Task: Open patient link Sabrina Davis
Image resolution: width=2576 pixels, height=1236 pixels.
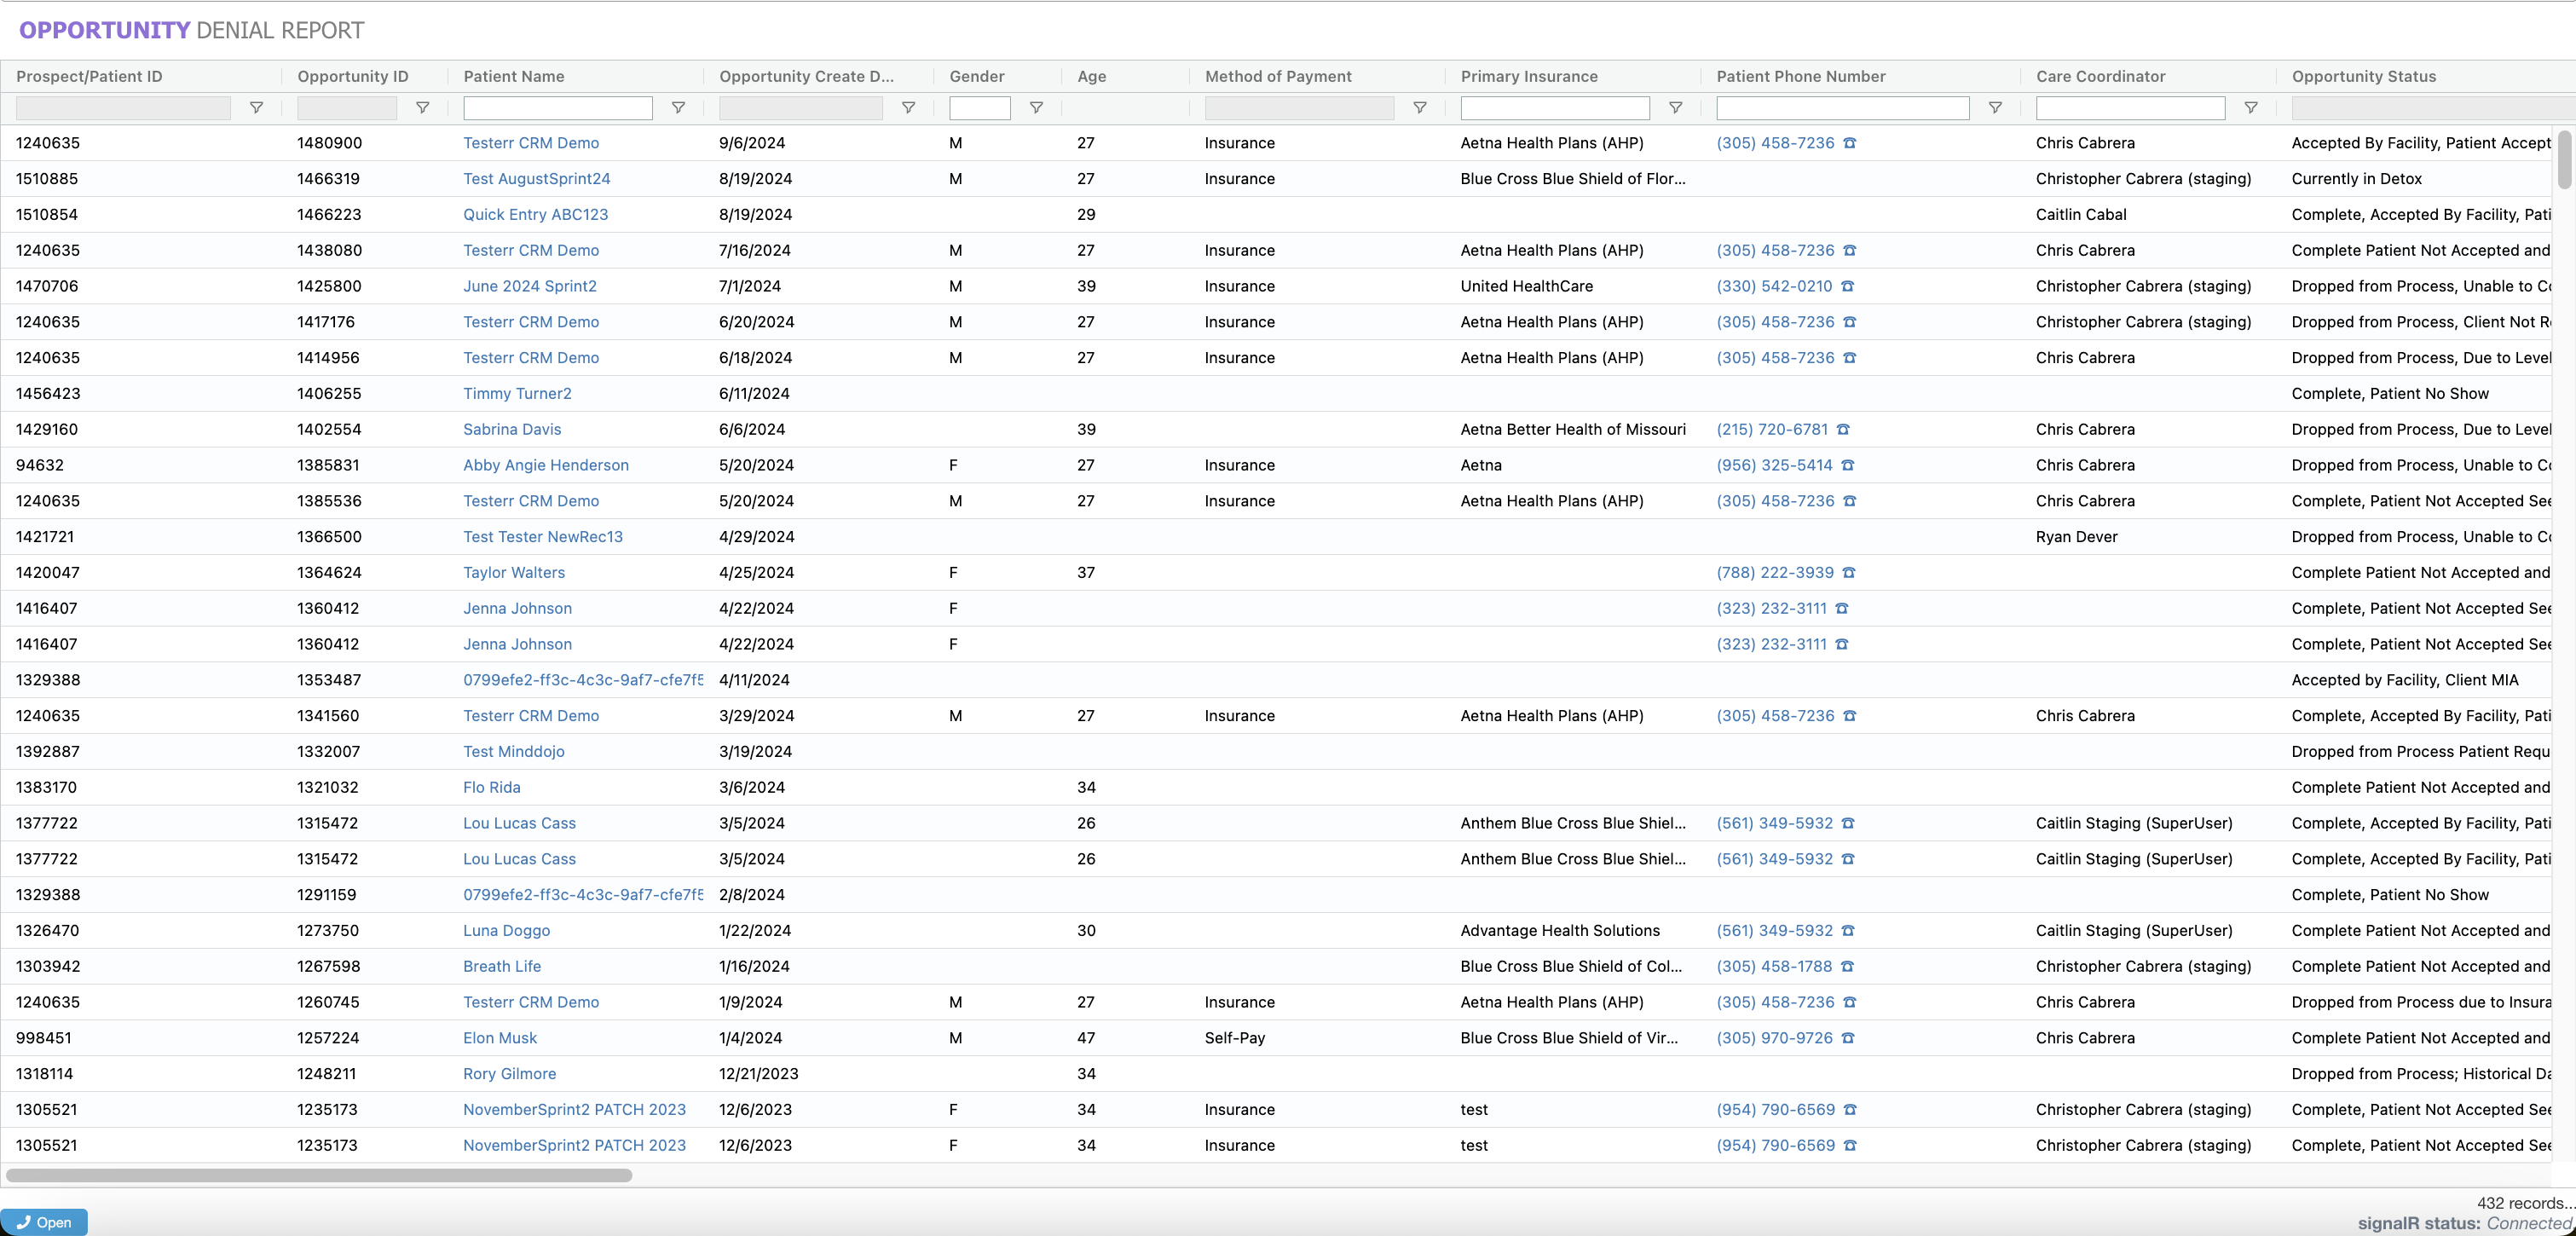Action: point(511,429)
